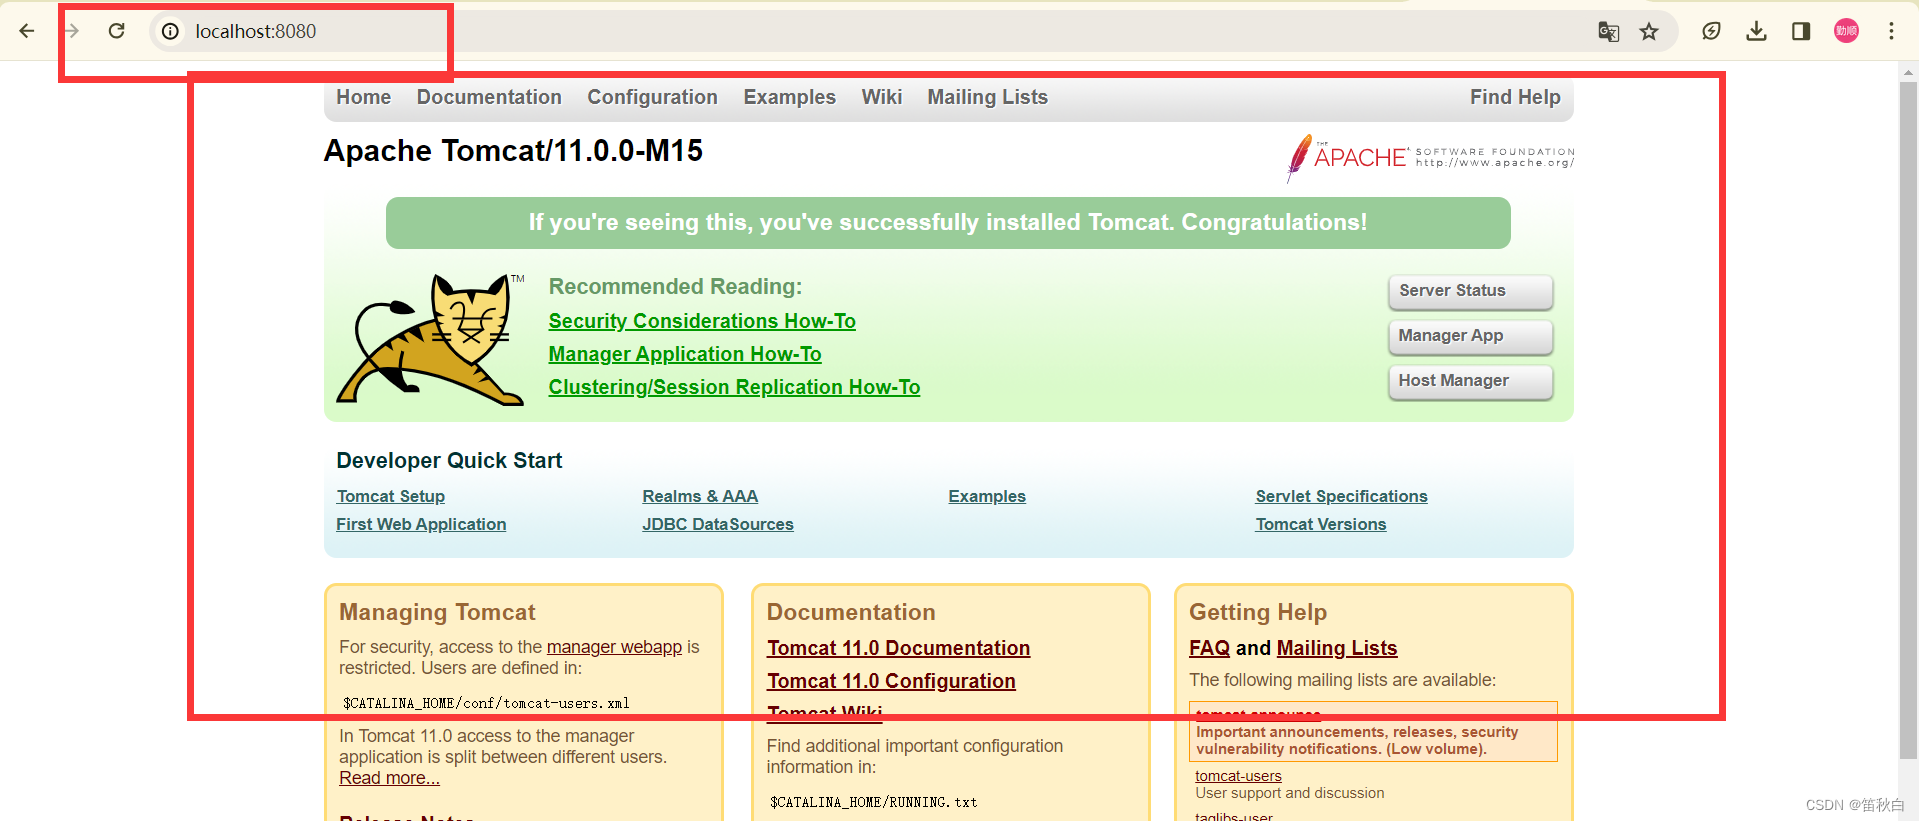Open Clustering/Session Replication How-To link
Screen dimensions: 1919x821
tap(734, 387)
